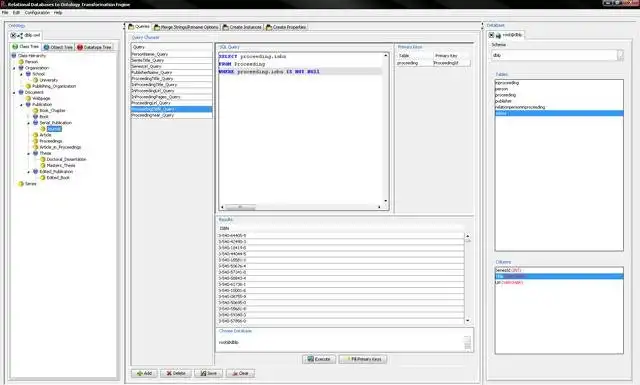Collapse the Document tree node

[14, 93]
